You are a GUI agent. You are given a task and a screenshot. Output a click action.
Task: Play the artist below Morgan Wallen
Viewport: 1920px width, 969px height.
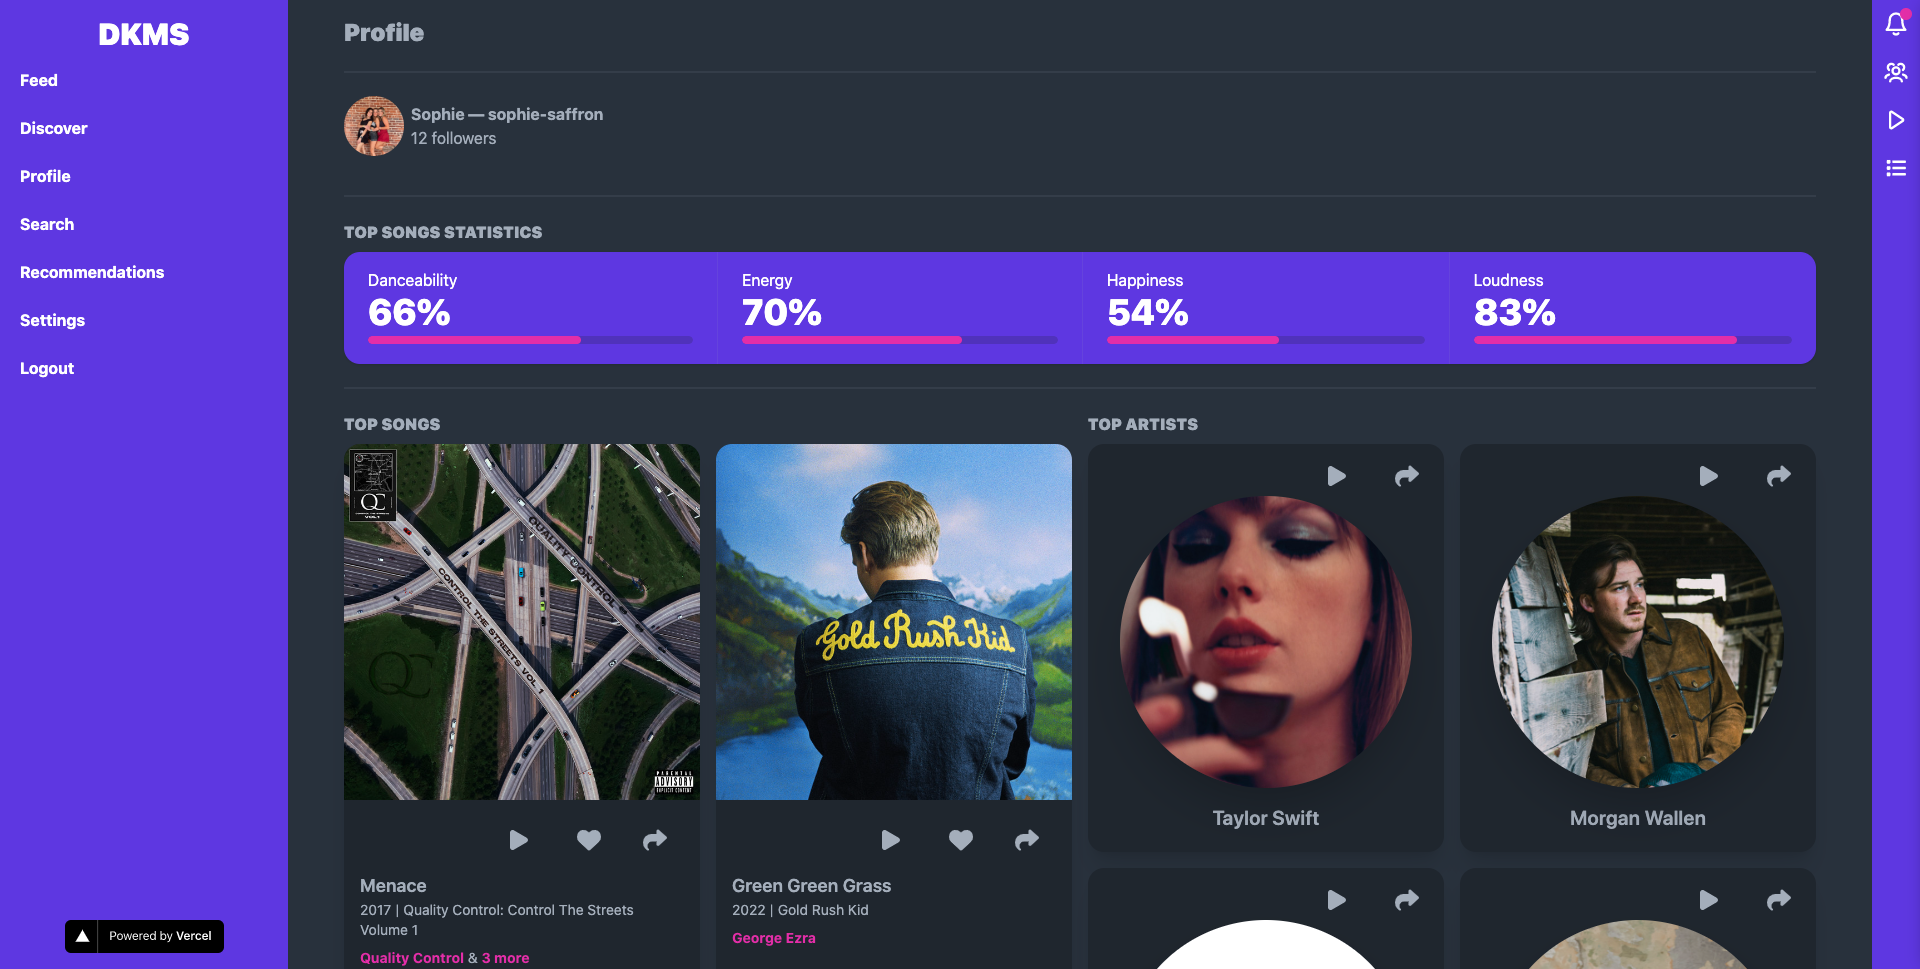pyautogui.click(x=1708, y=900)
